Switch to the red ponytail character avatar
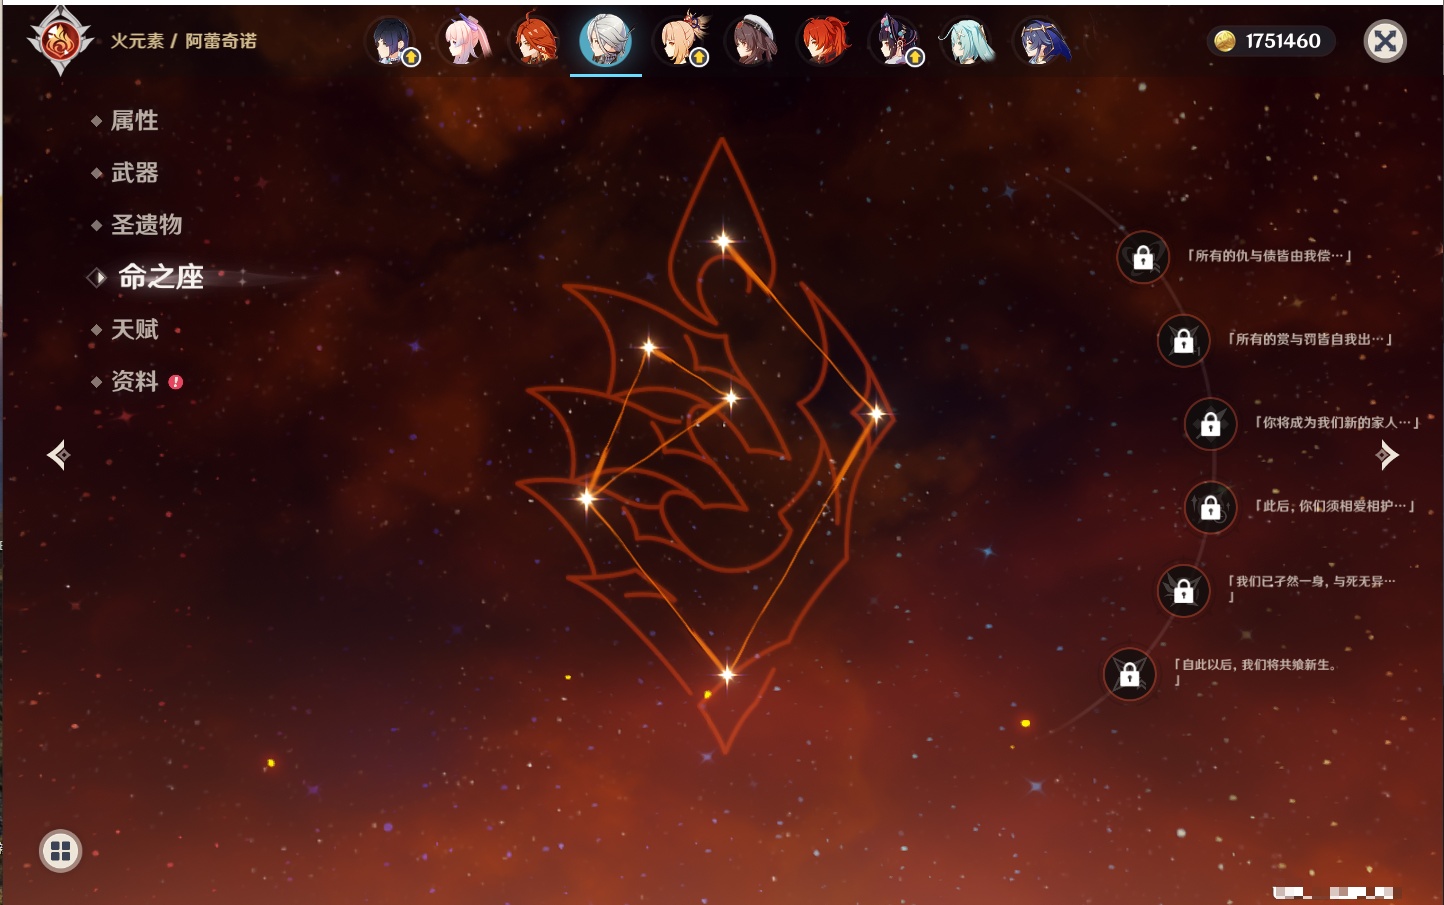The height and width of the screenshot is (905, 1444). pyautogui.click(x=824, y=41)
